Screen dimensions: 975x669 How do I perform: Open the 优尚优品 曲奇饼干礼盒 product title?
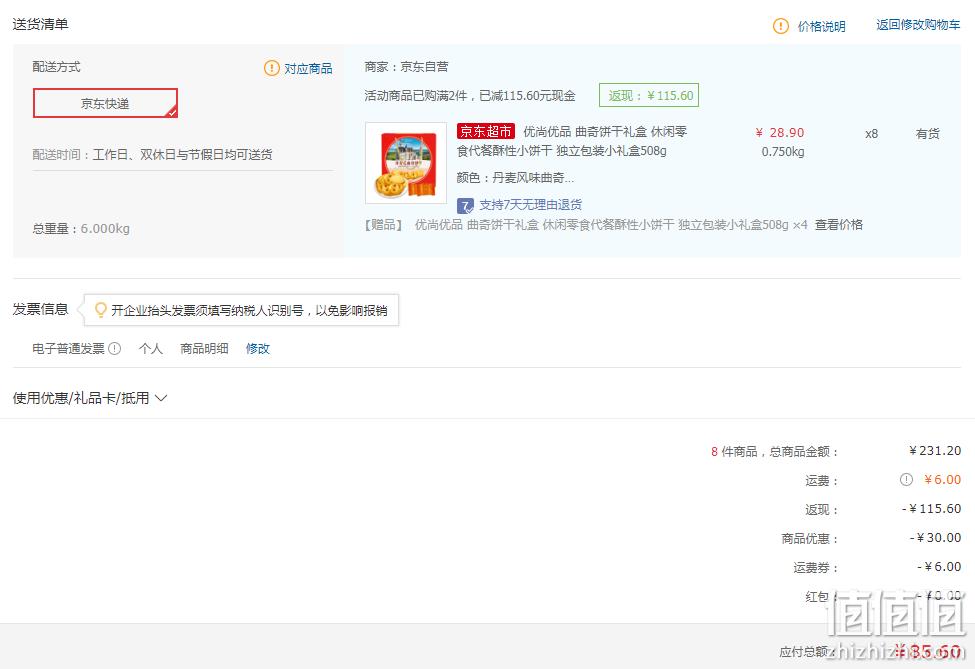coord(571,141)
